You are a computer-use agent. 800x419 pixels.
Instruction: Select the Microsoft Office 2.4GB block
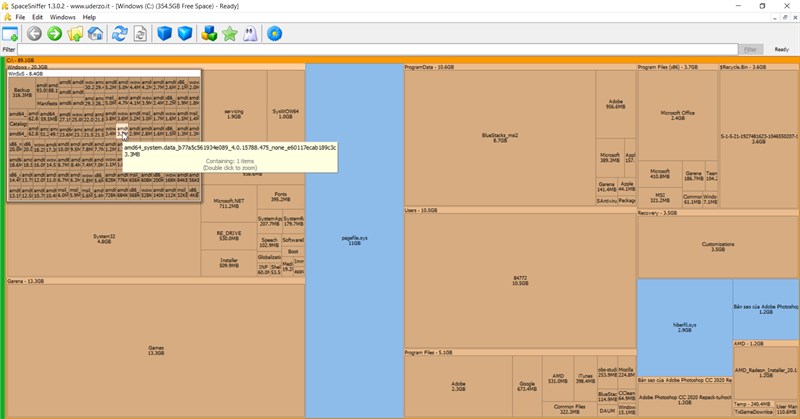[678, 115]
